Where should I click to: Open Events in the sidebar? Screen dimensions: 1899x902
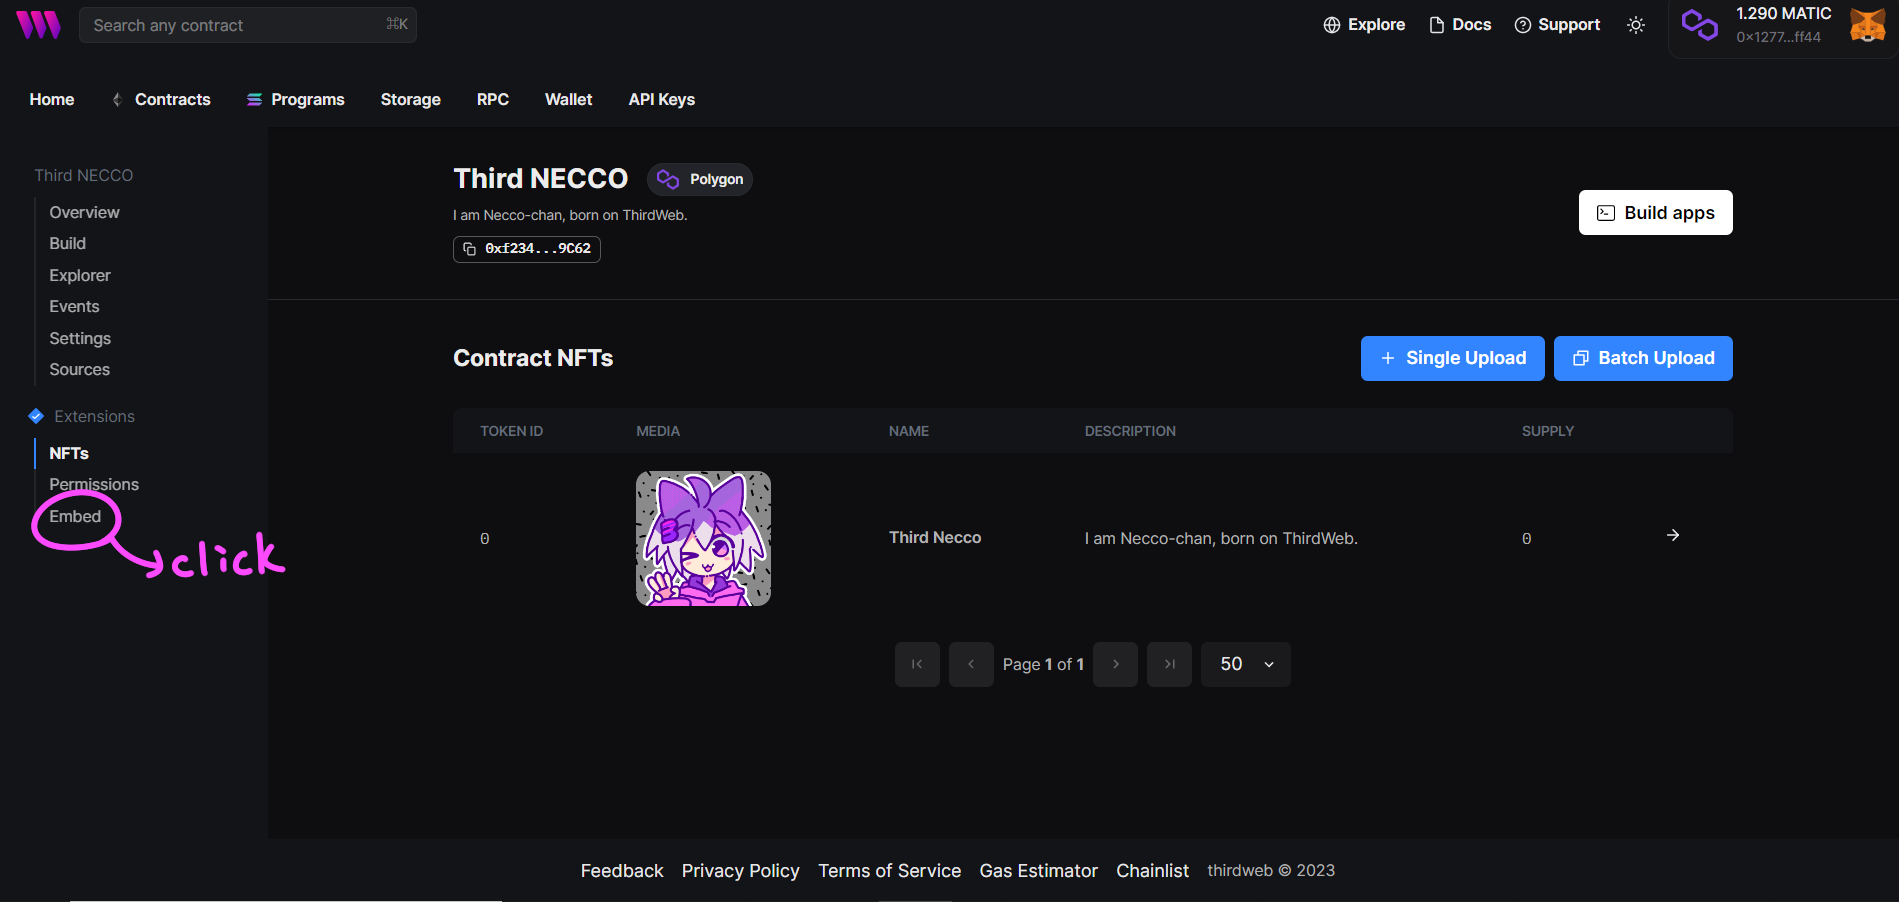(x=75, y=307)
